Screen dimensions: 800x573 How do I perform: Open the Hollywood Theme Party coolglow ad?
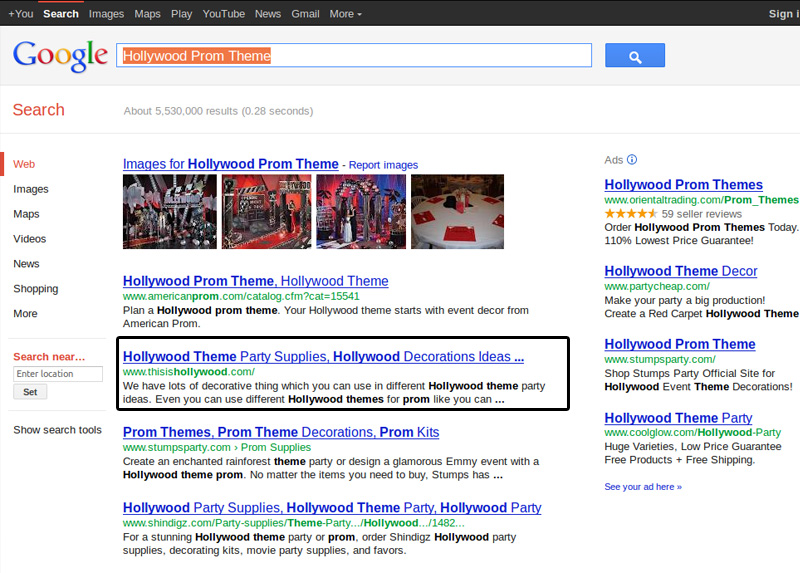tap(679, 418)
